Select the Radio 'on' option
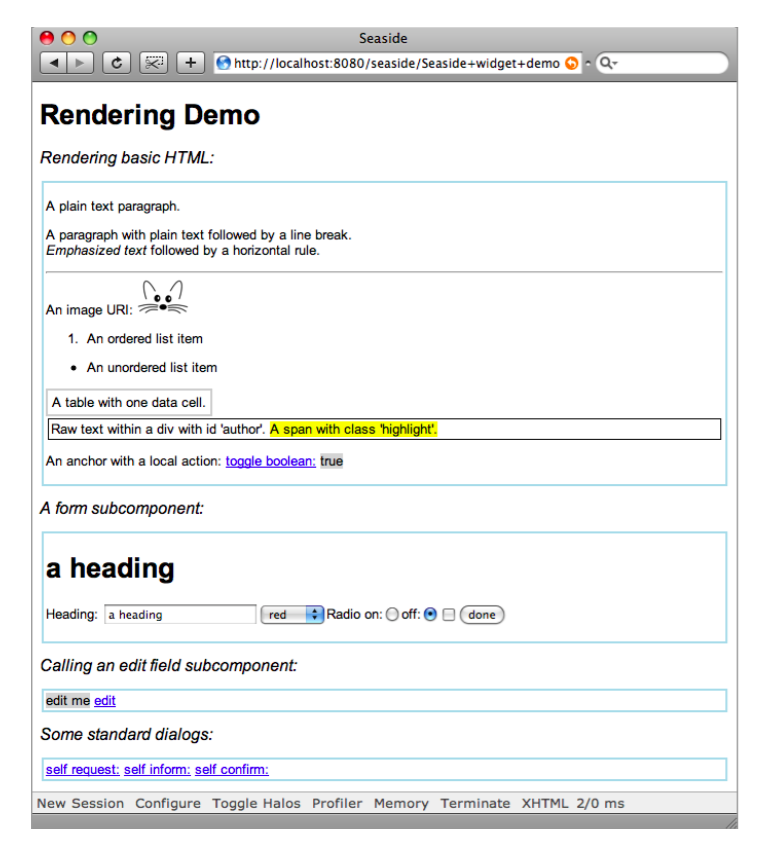This screenshot has height=856, width=775. pos(391,615)
